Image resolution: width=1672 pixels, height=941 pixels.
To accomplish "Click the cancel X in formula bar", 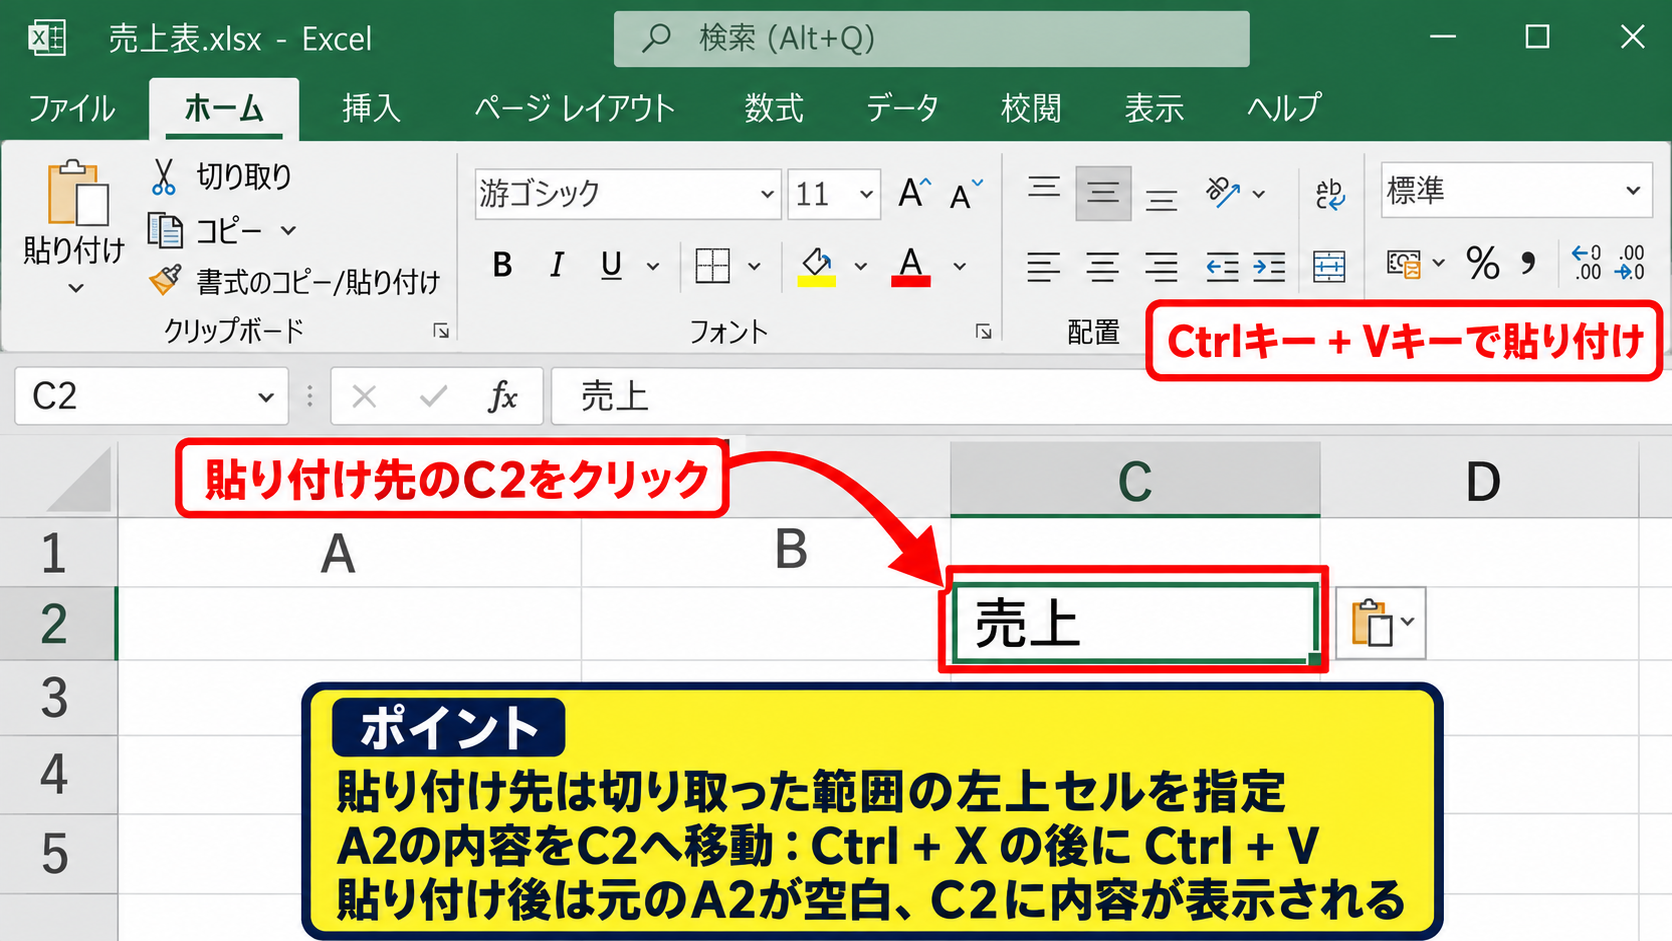I will coord(364,397).
